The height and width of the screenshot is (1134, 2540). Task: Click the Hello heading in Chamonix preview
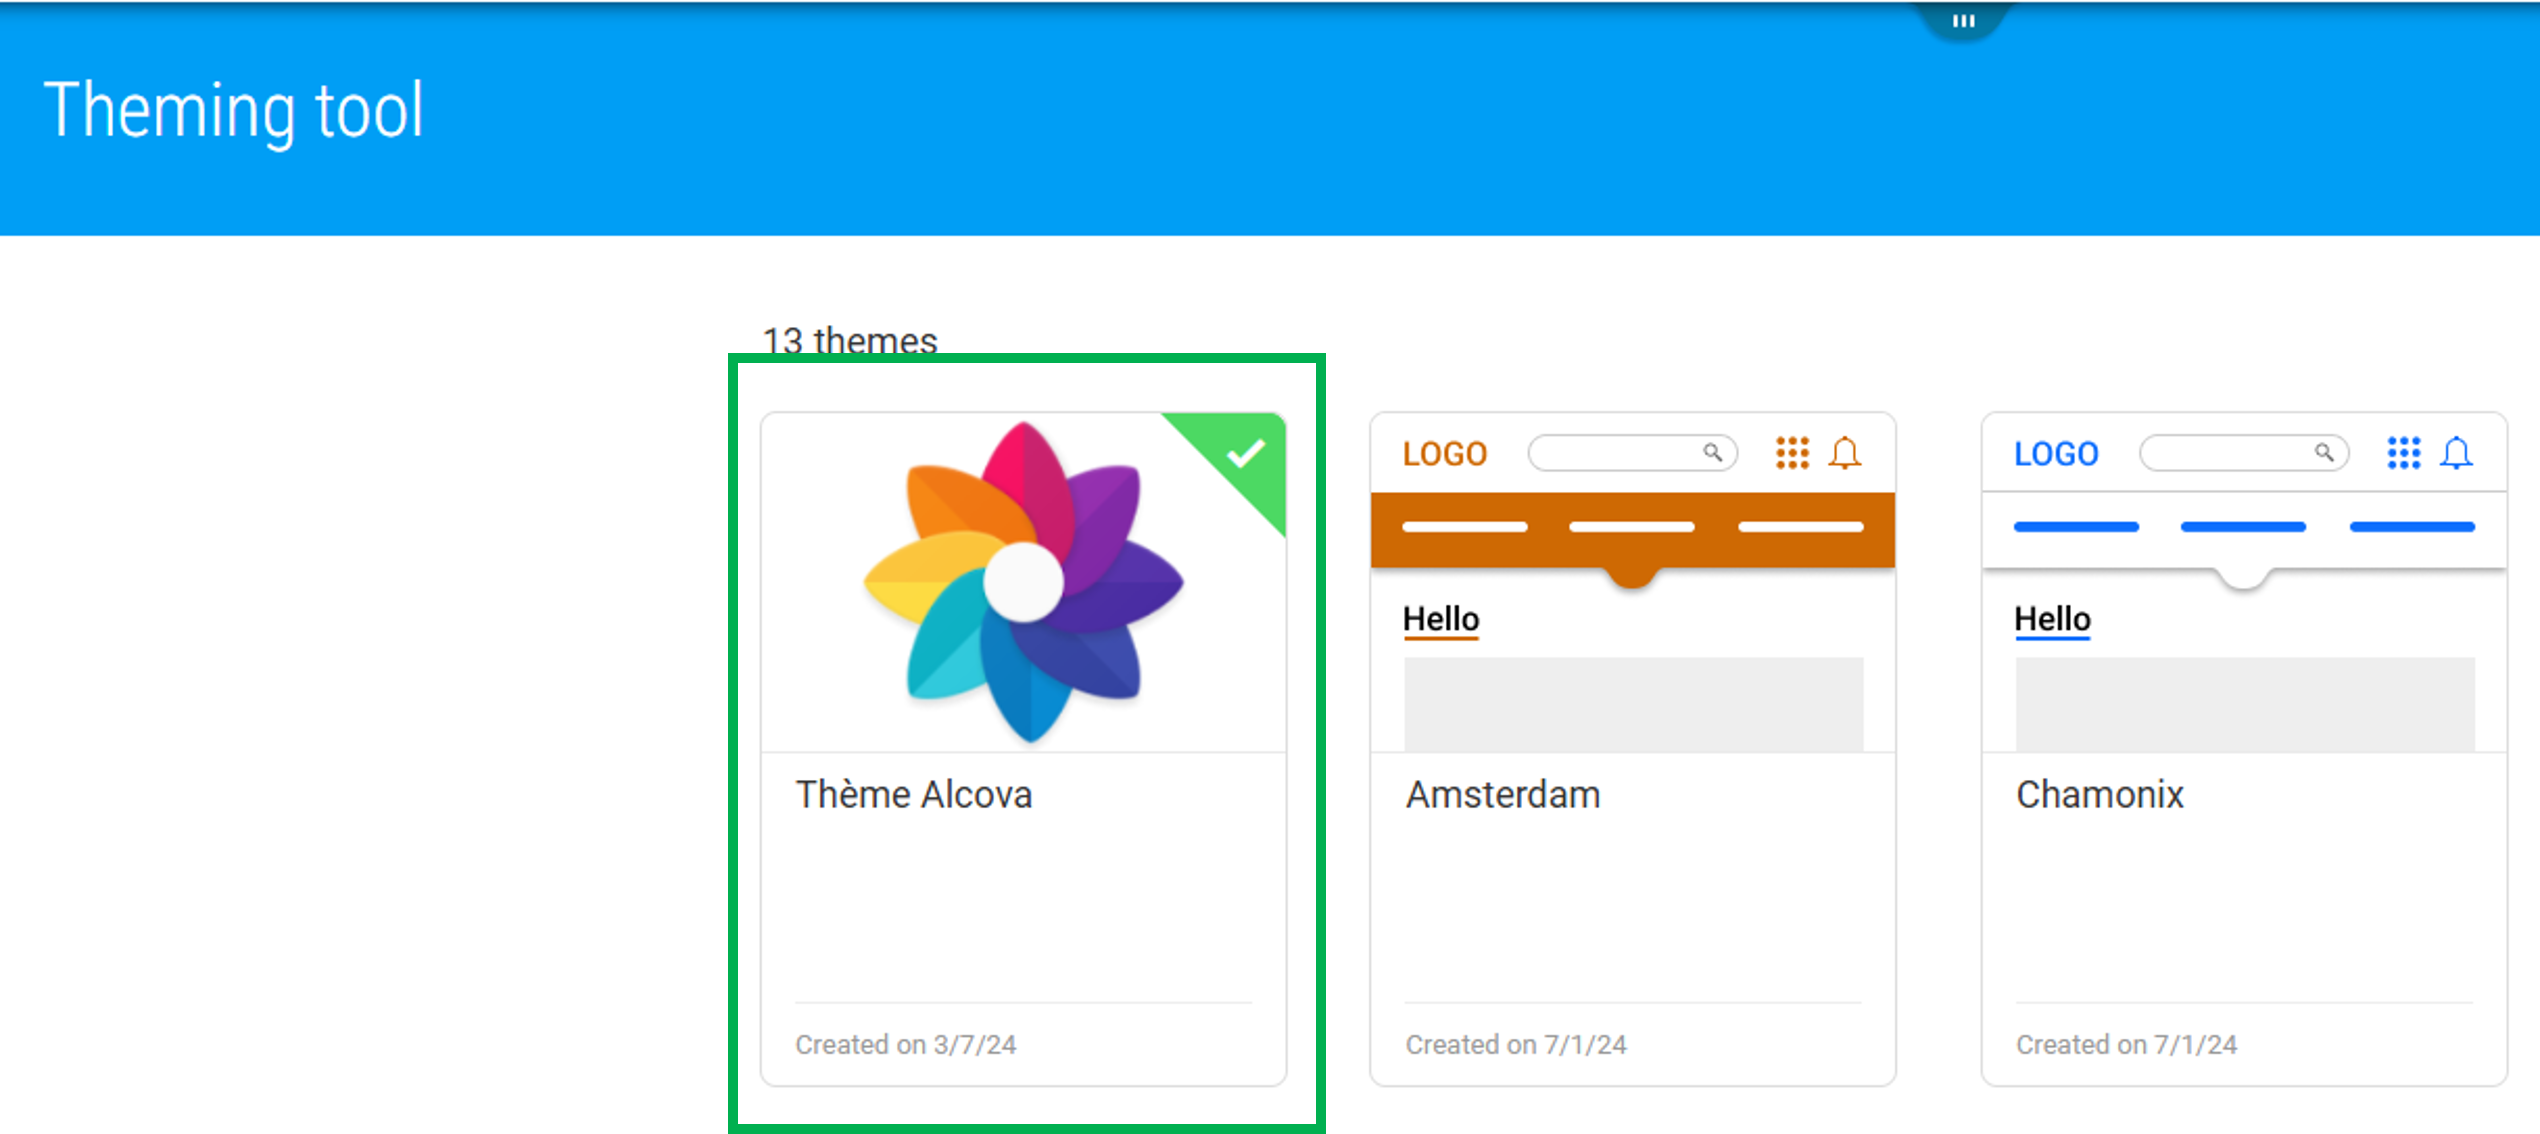(x=2052, y=619)
